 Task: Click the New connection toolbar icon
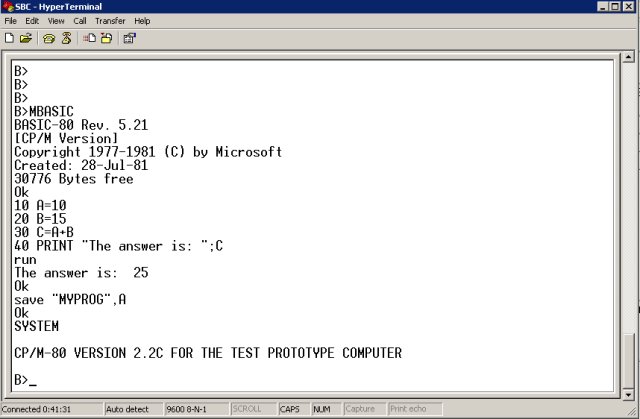[9, 38]
